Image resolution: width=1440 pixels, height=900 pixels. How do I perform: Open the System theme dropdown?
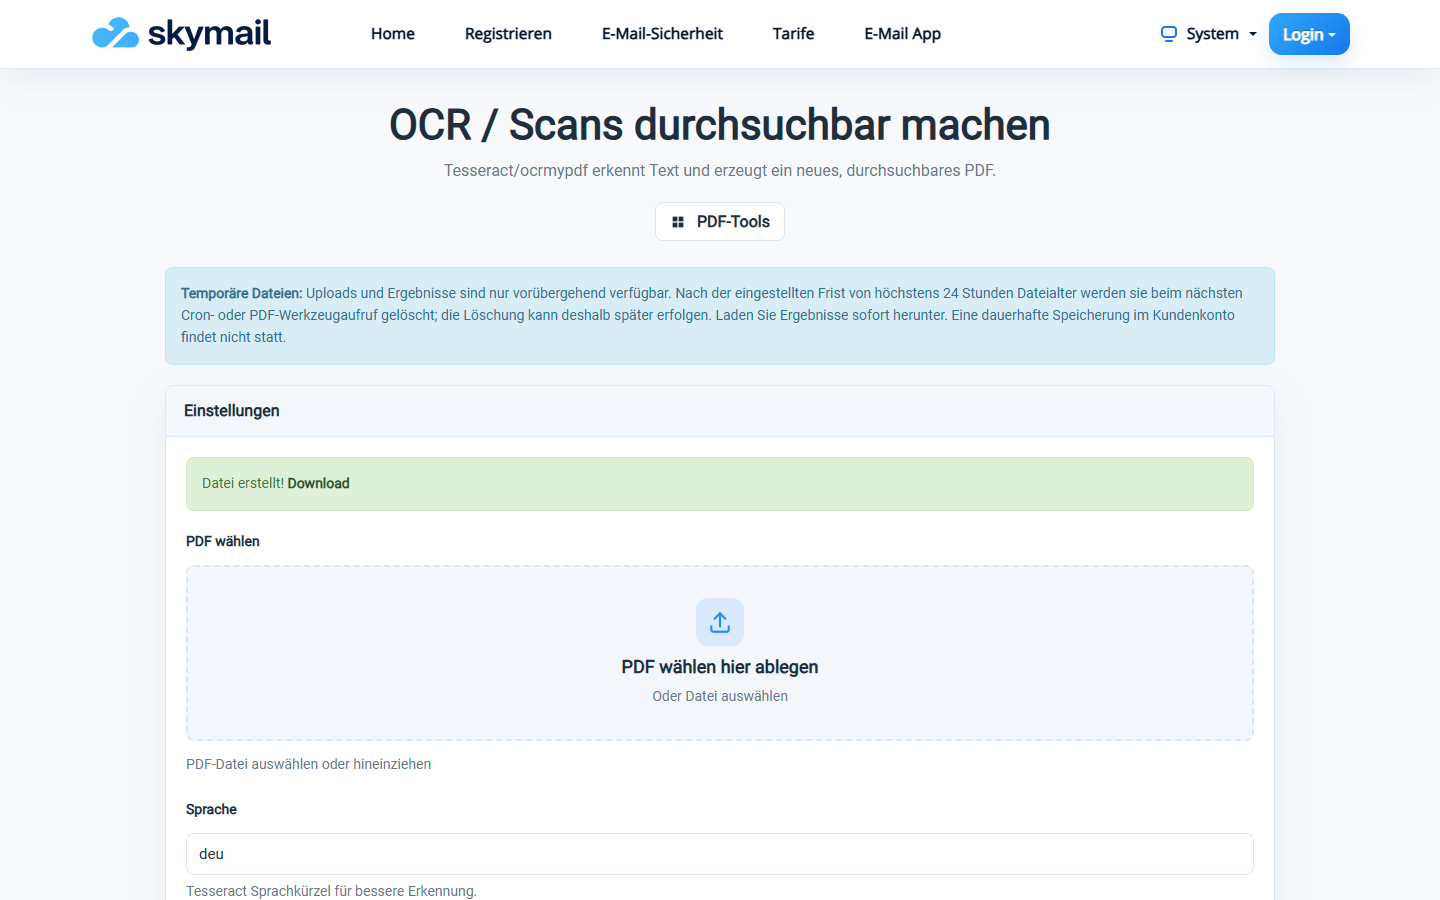coord(1208,34)
